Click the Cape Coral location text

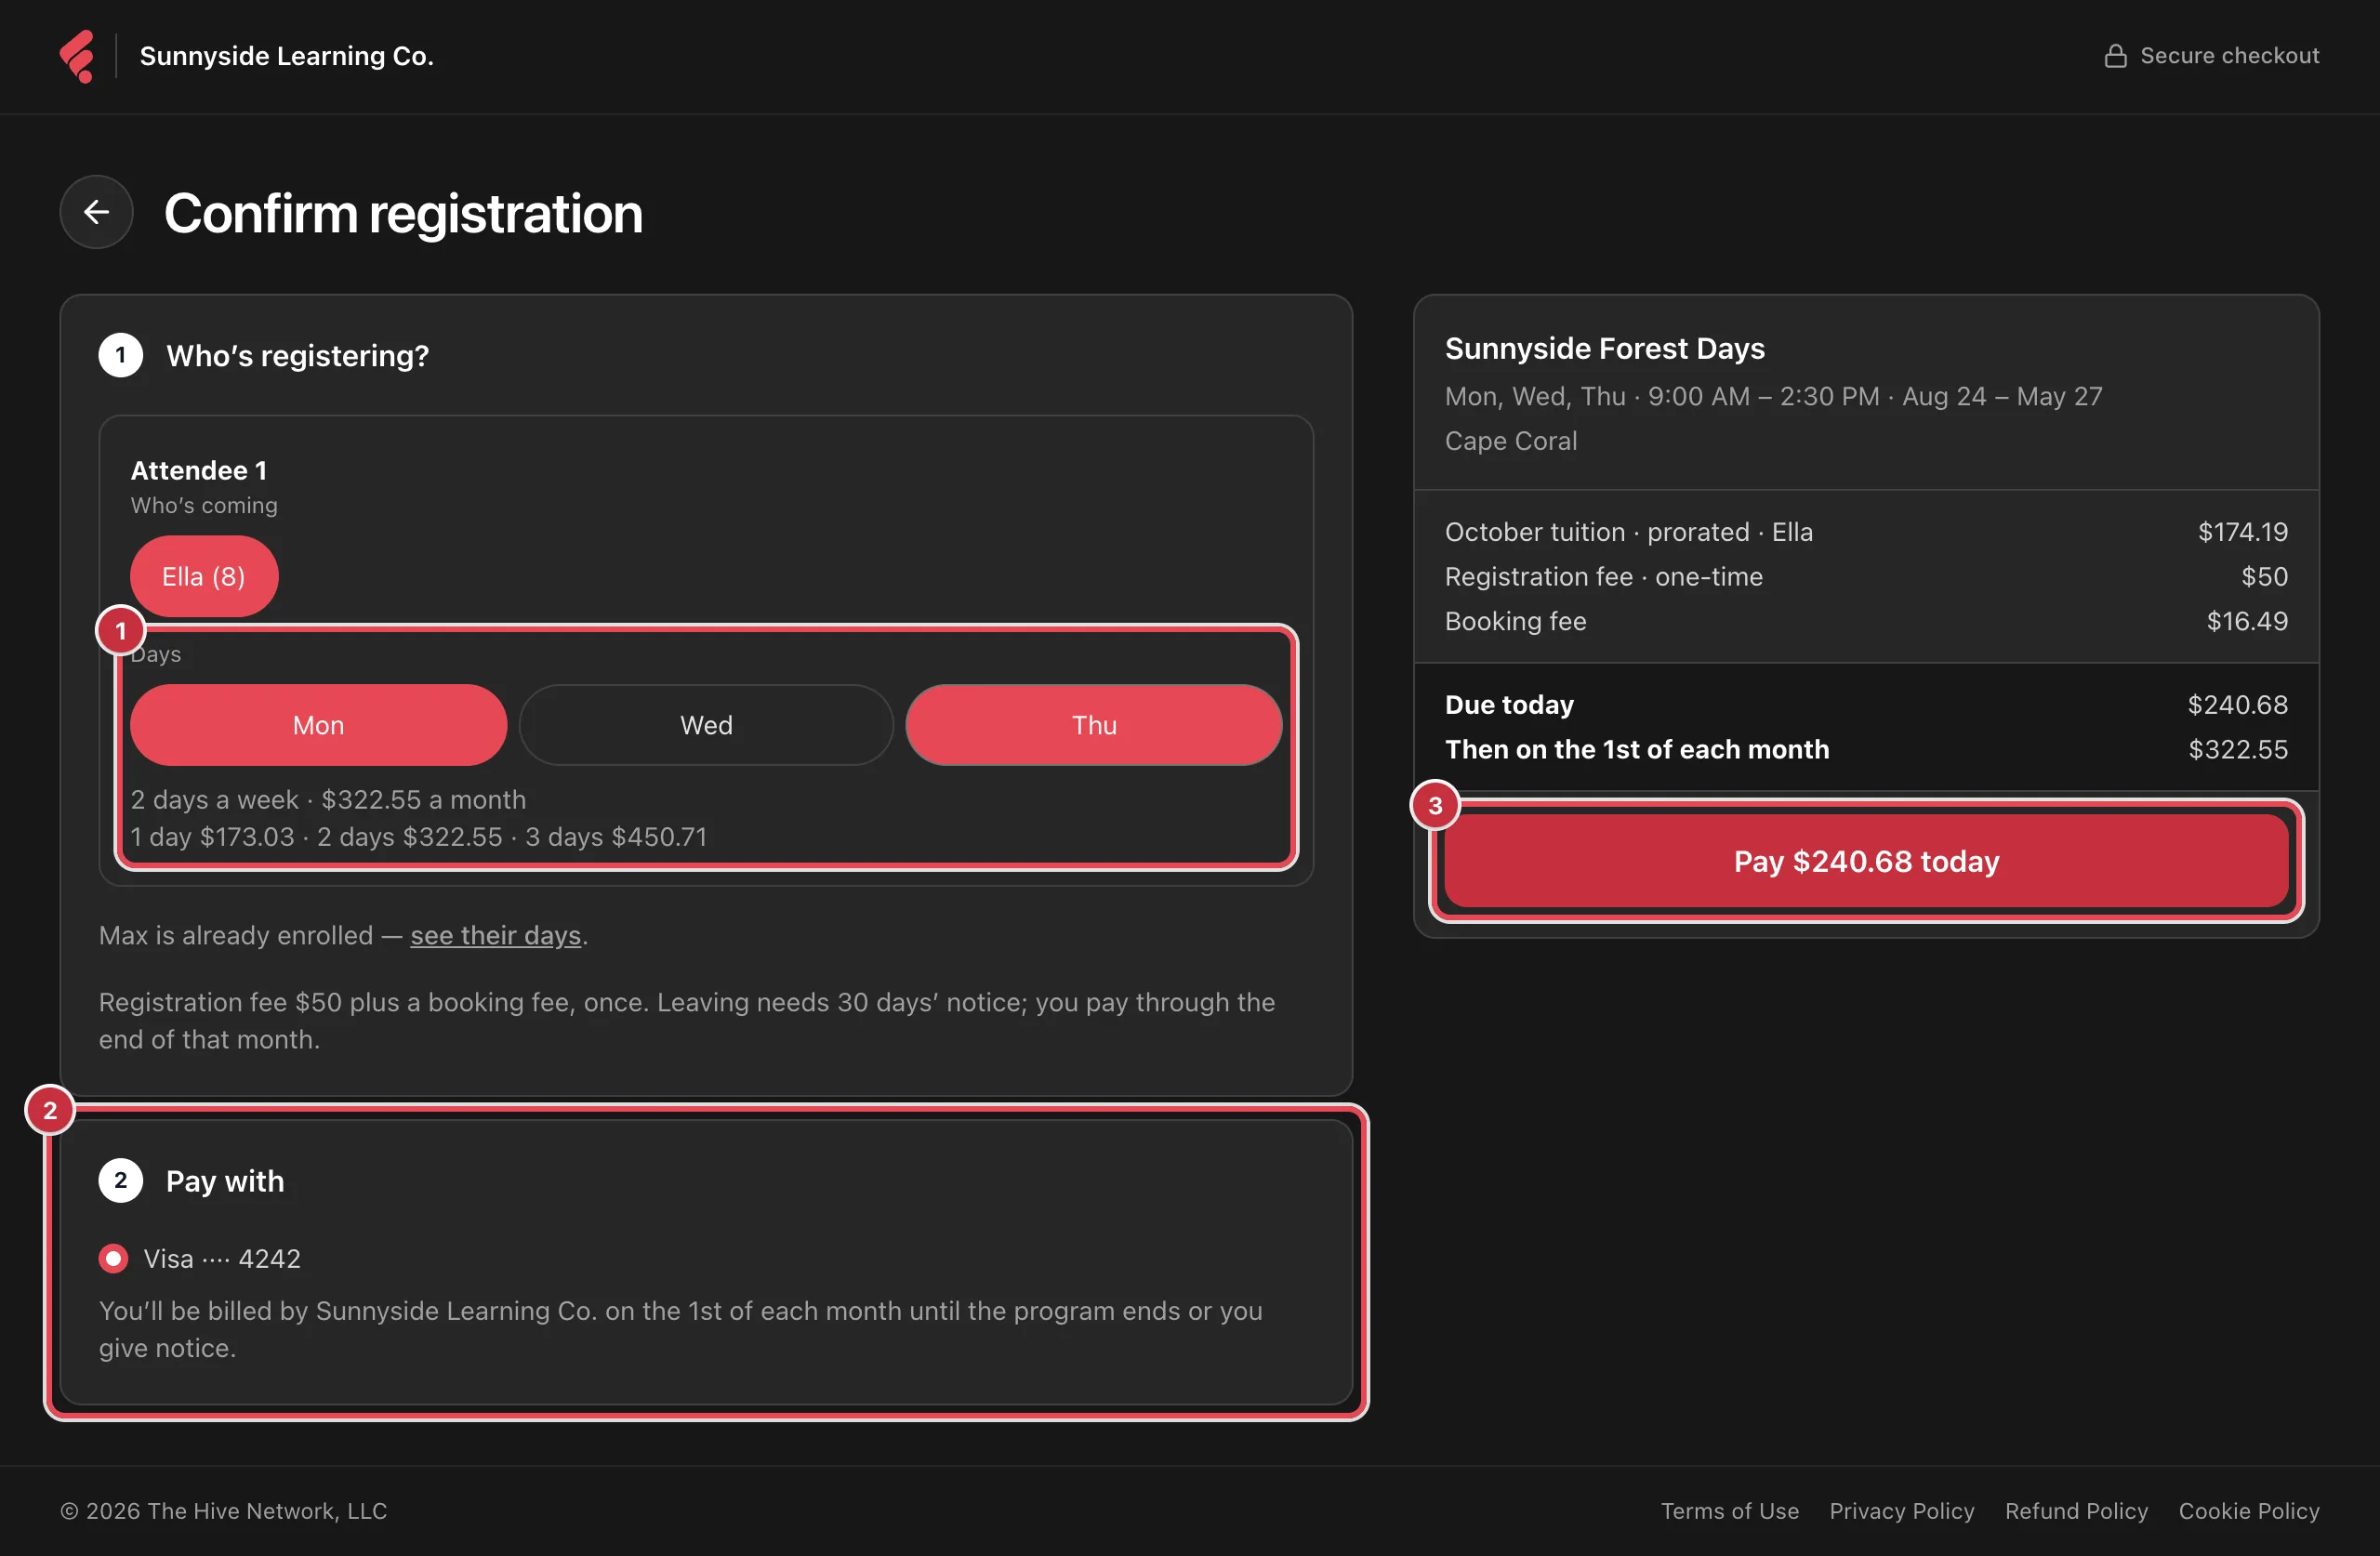click(1510, 441)
